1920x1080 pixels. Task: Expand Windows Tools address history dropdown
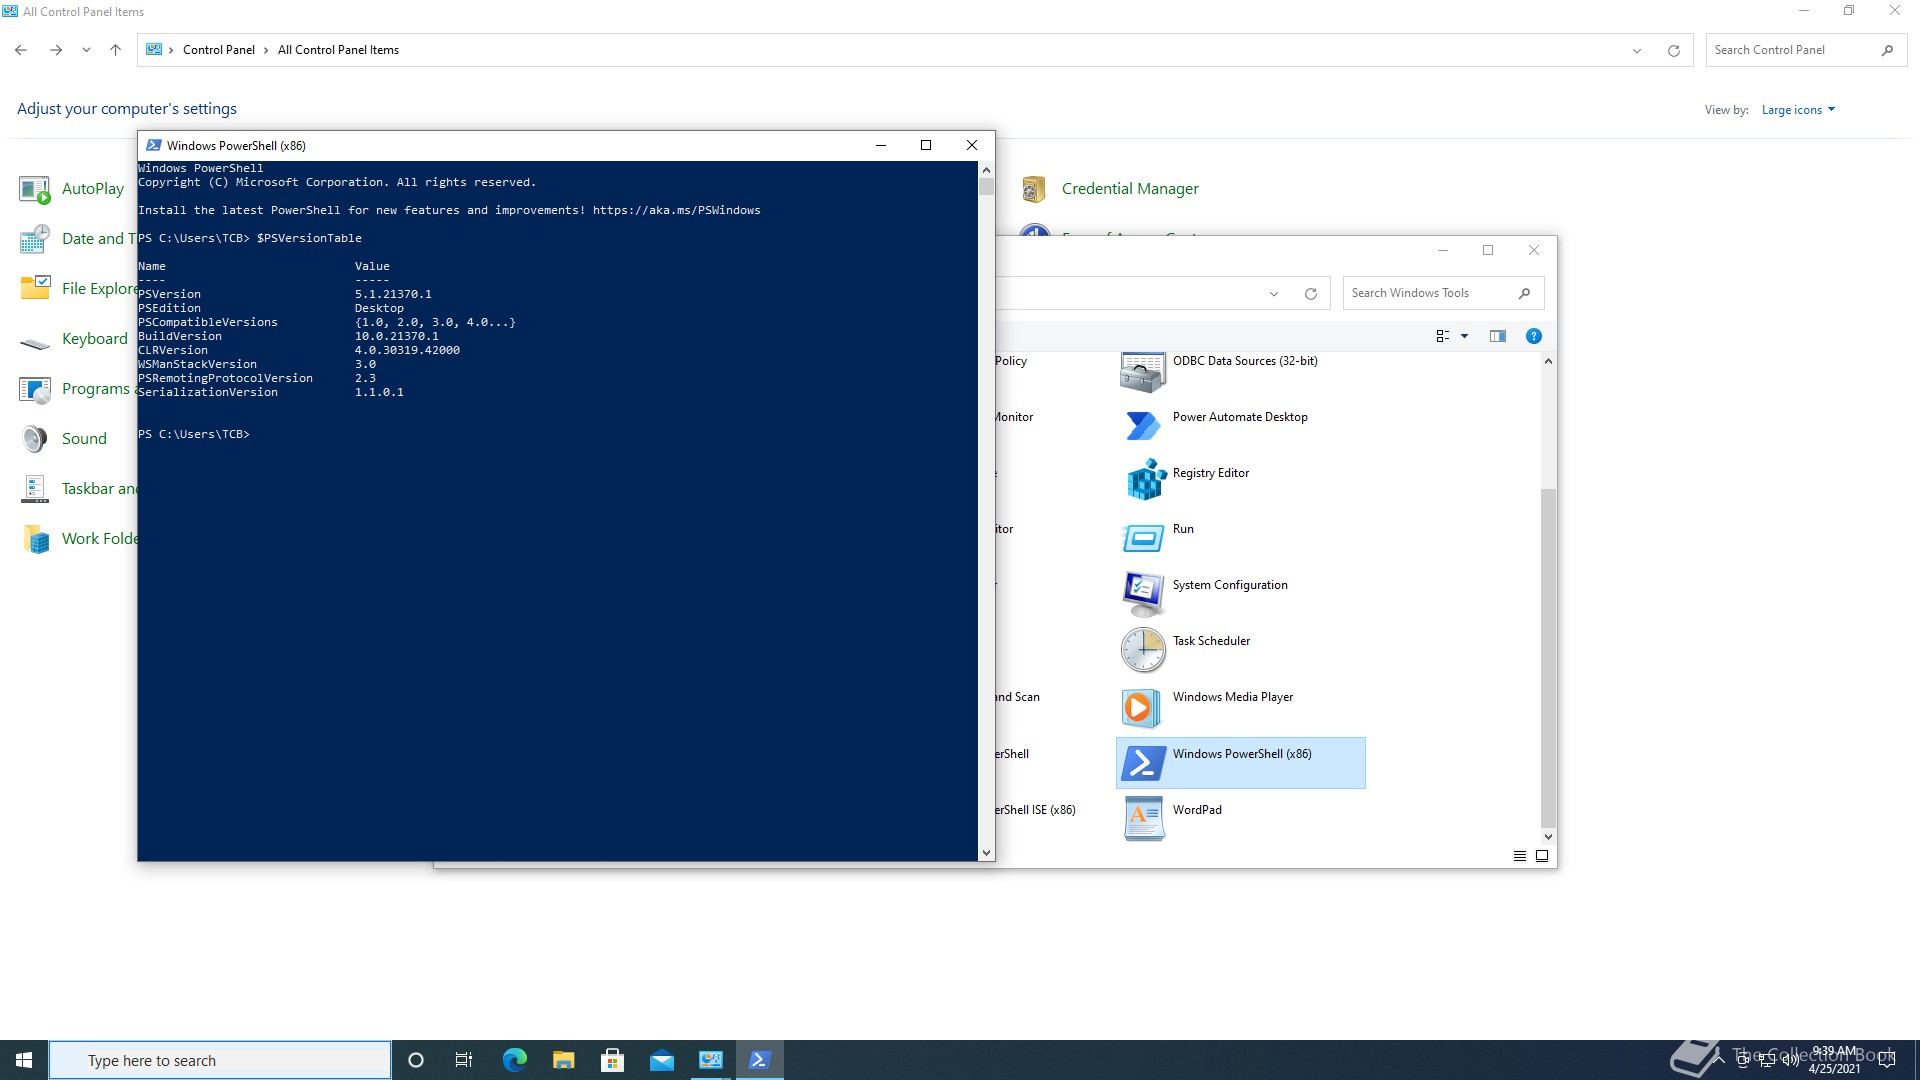1274,294
